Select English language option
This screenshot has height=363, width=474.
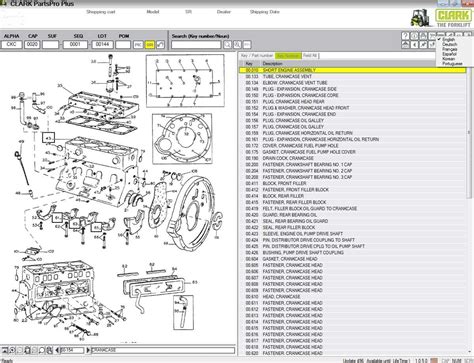(448, 40)
